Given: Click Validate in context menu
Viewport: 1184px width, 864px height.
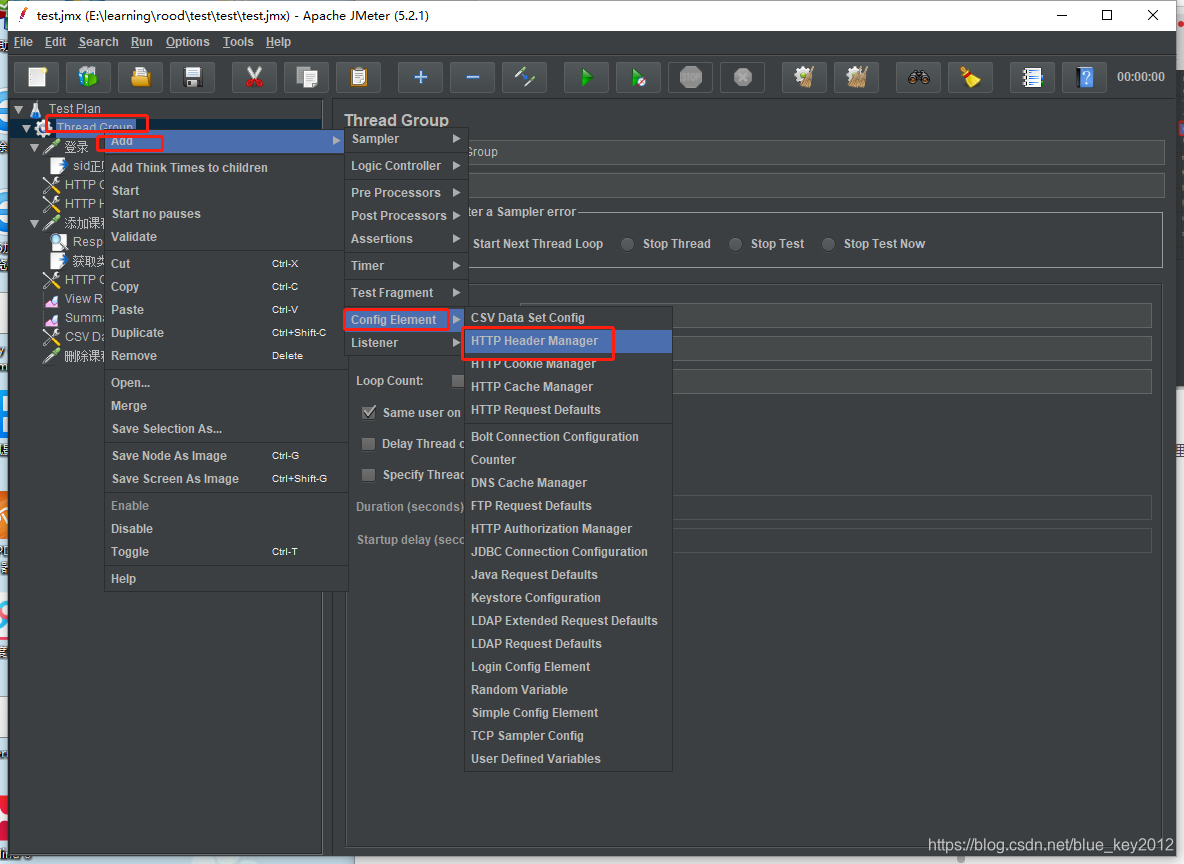Looking at the screenshot, I should 226,237.
